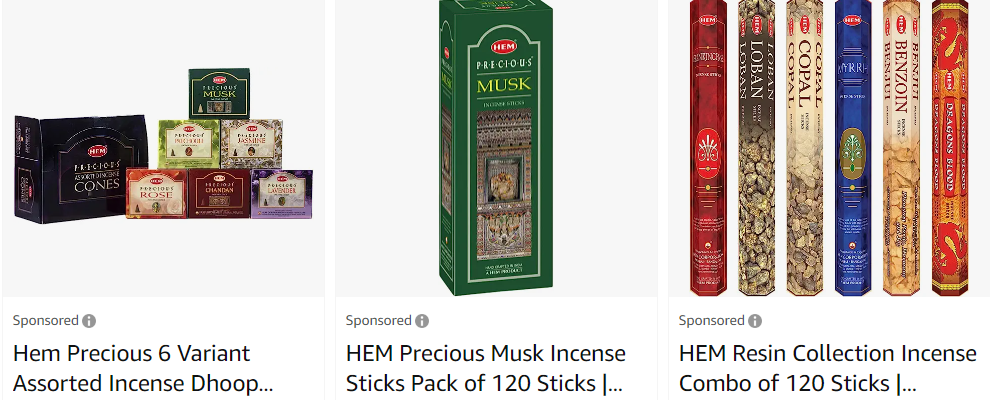
Task: Click Sponsored label on Resin Collection card
Action: [x=711, y=321]
